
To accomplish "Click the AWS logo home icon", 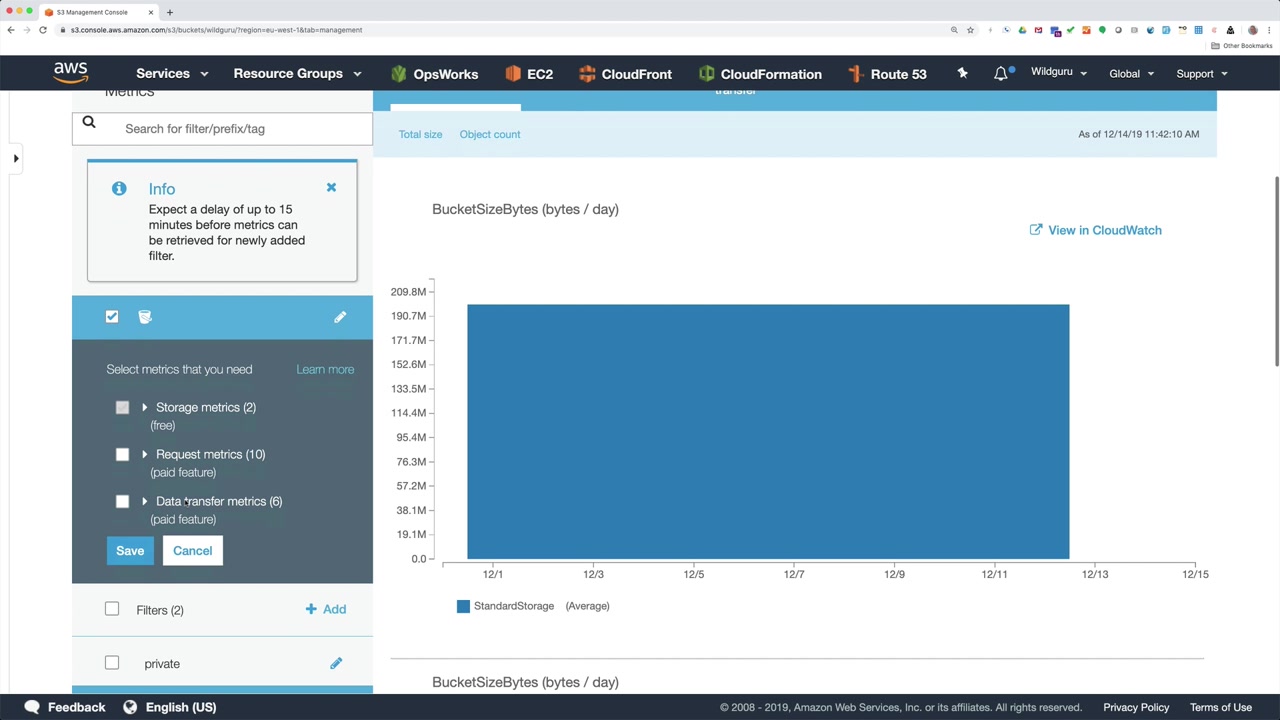I will point(71,73).
